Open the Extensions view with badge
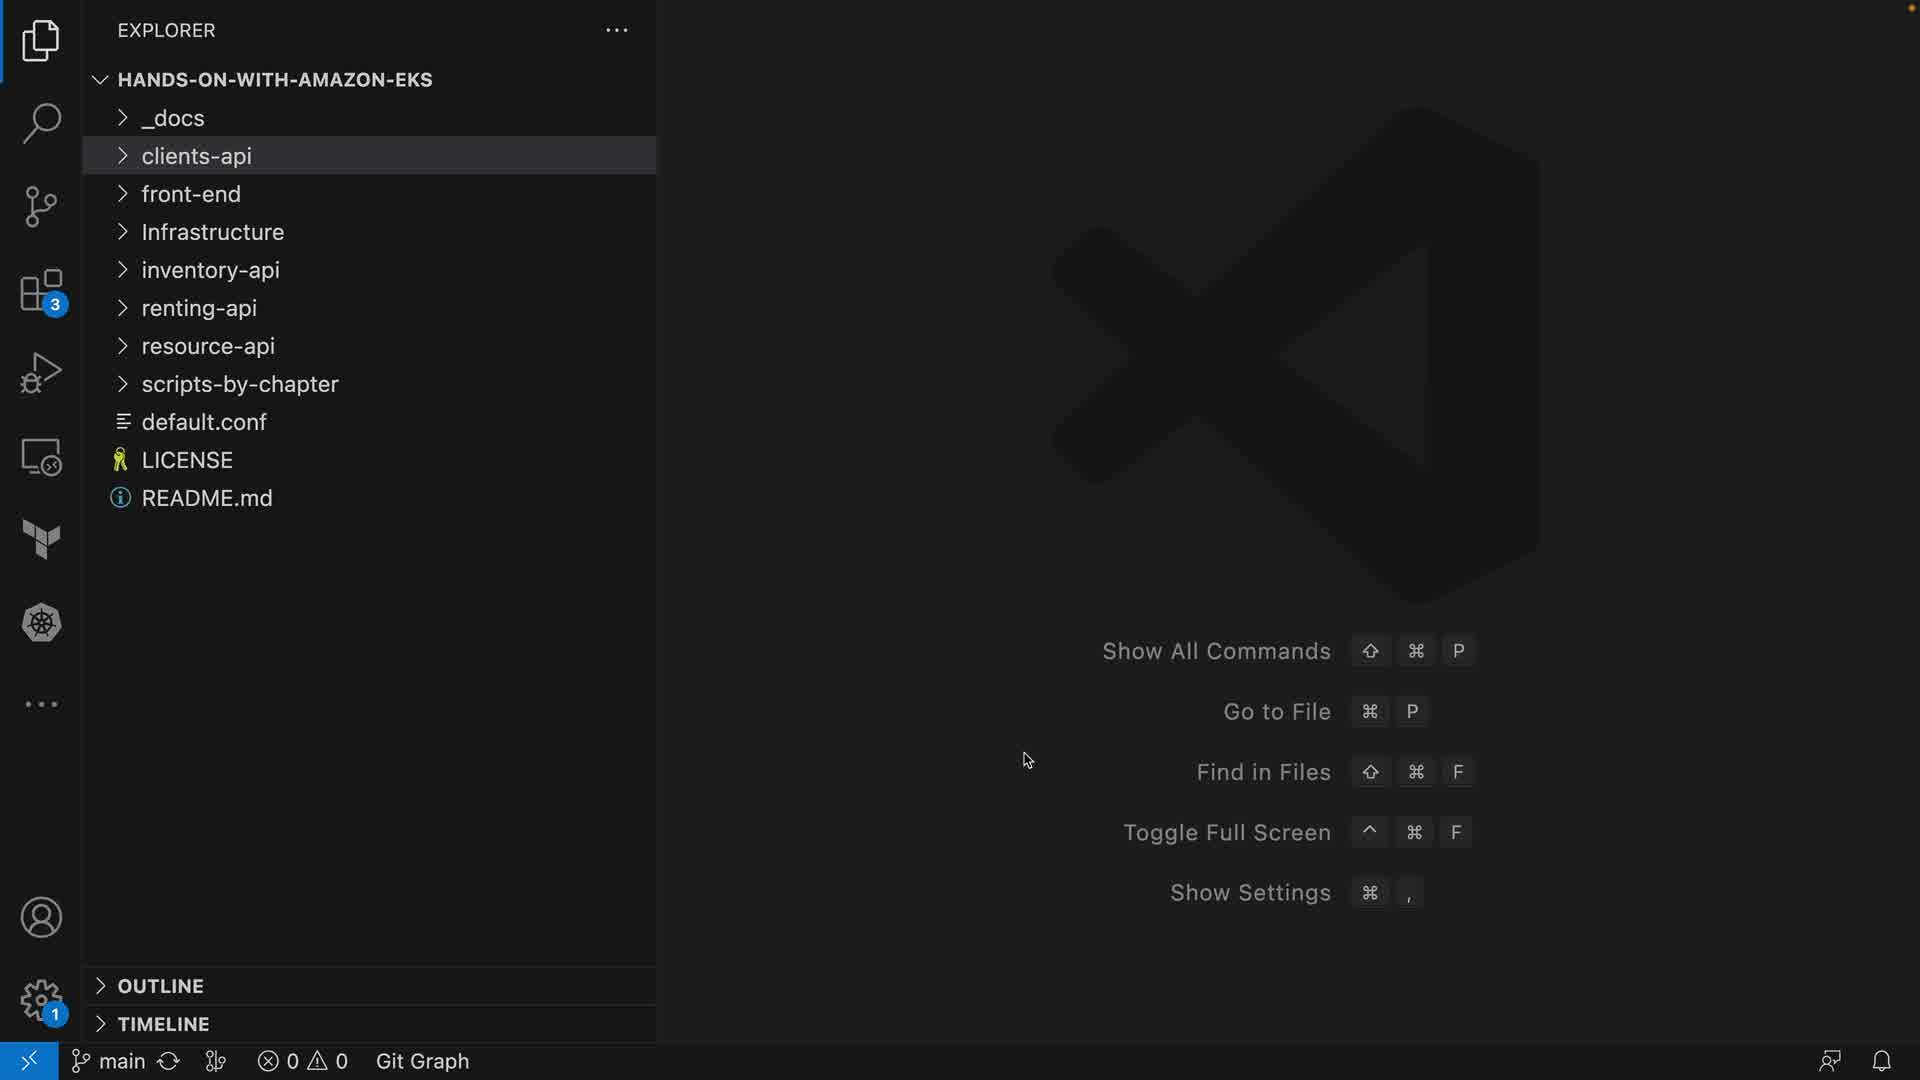Viewport: 1920px width, 1080px height. click(x=41, y=292)
